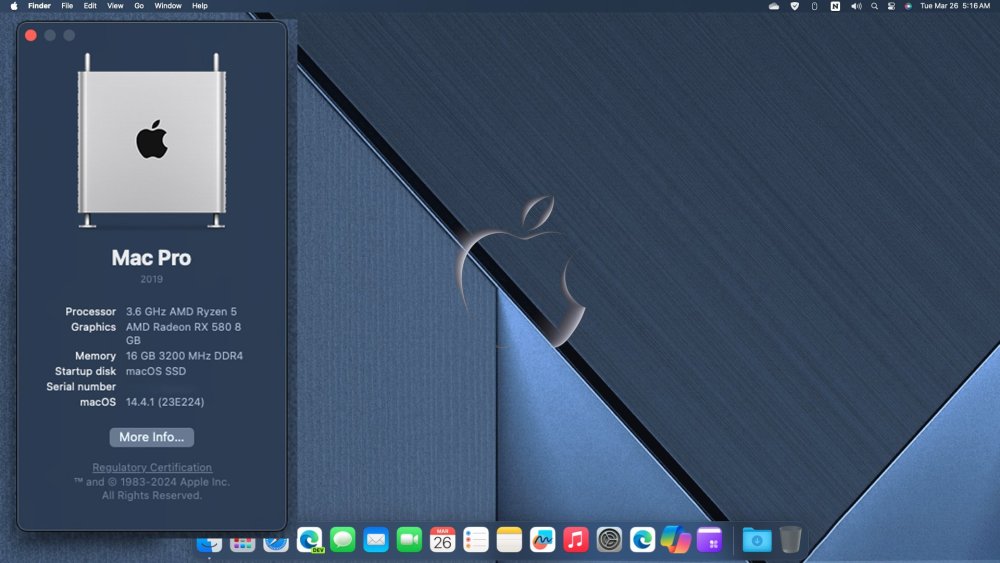The width and height of the screenshot is (1000, 563).
Task: Open the File menu
Action: [67, 6]
